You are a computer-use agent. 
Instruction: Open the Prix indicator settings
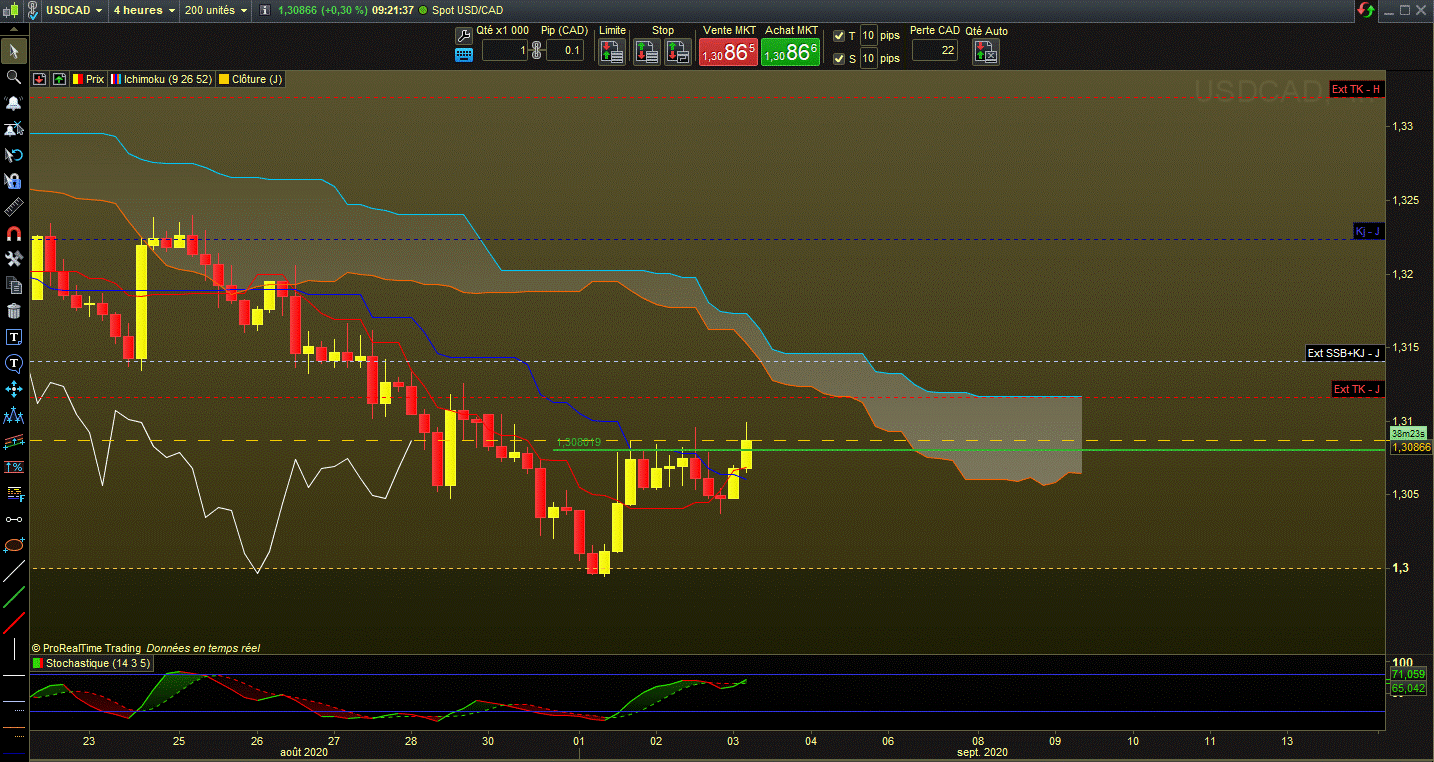[x=87, y=79]
